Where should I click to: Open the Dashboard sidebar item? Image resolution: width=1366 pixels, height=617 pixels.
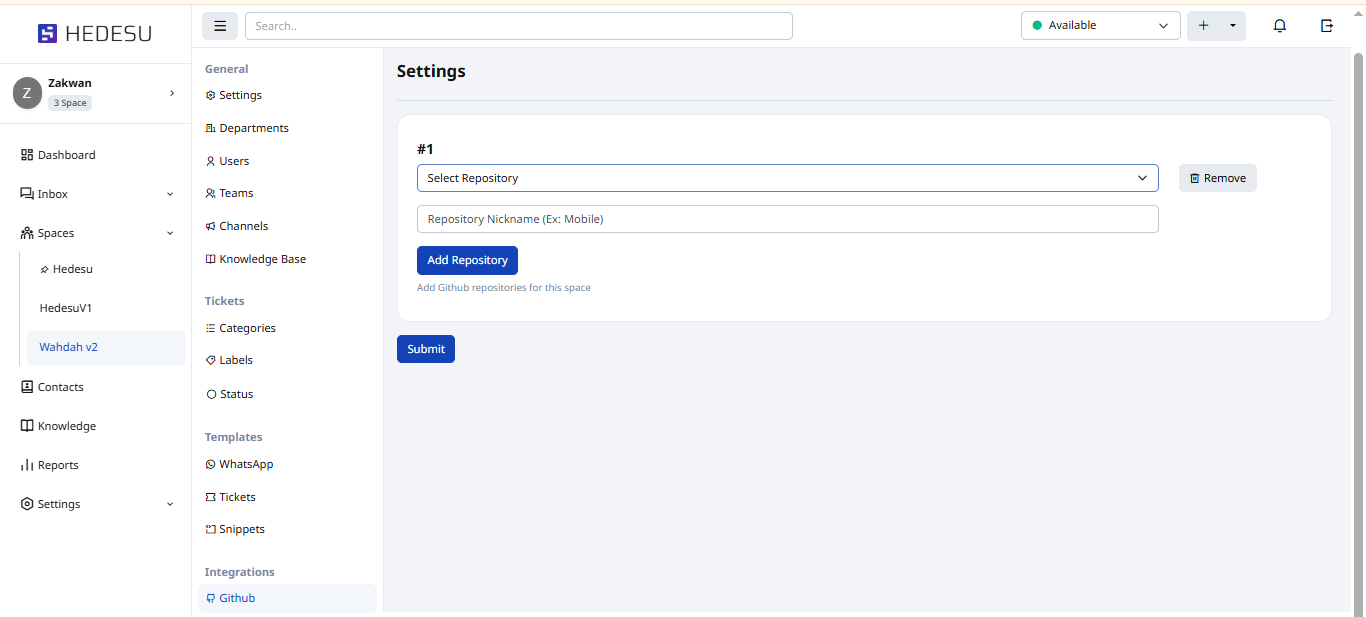(66, 155)
